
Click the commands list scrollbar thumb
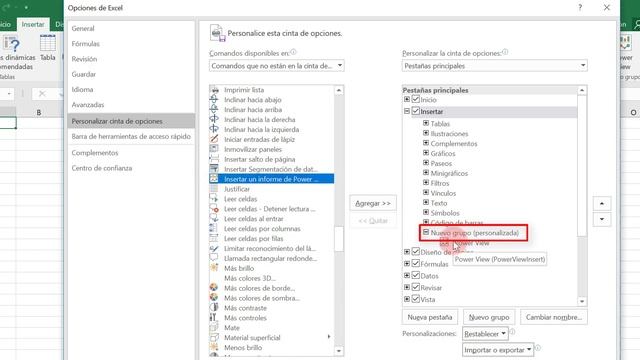click(339, 238)
